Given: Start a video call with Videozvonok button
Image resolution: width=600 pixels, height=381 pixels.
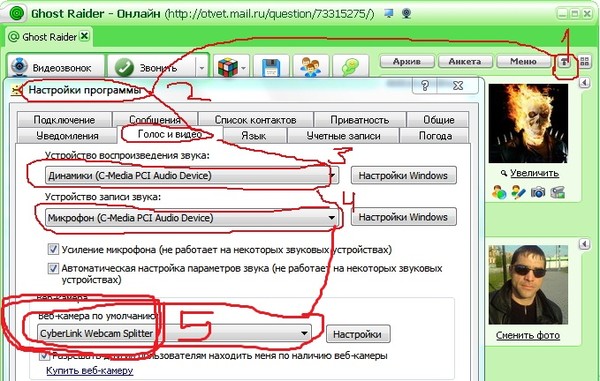Looking at the screenshot, I should 55,68.
